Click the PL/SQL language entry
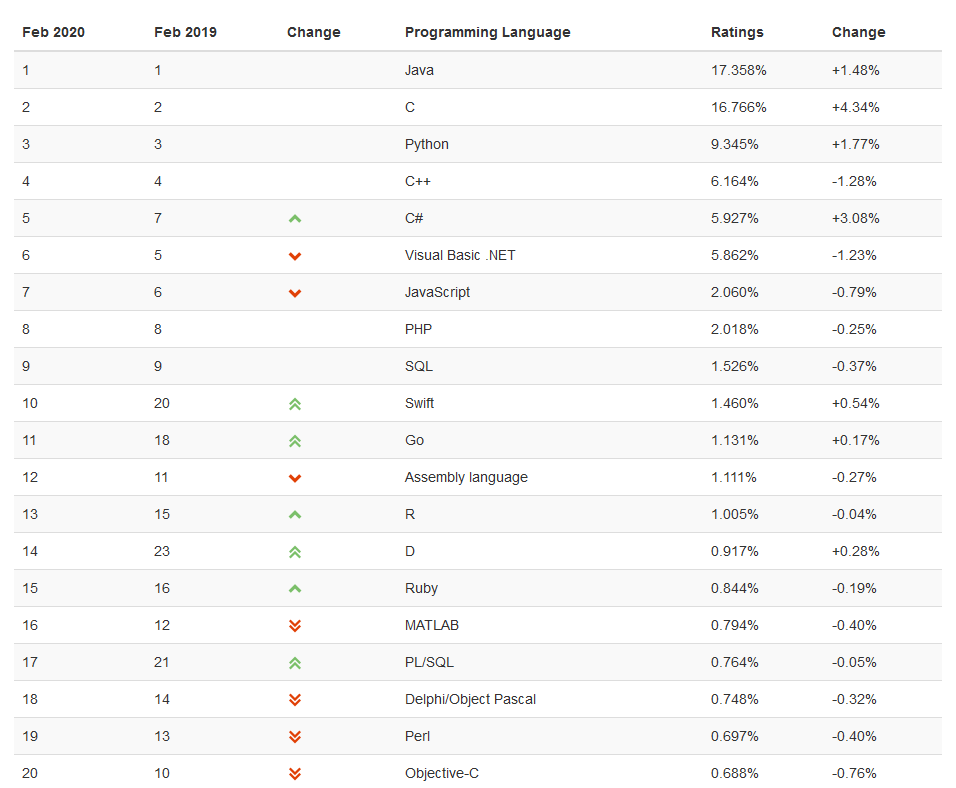The height and width of the screenshot is (788, 956). (429, 662)
